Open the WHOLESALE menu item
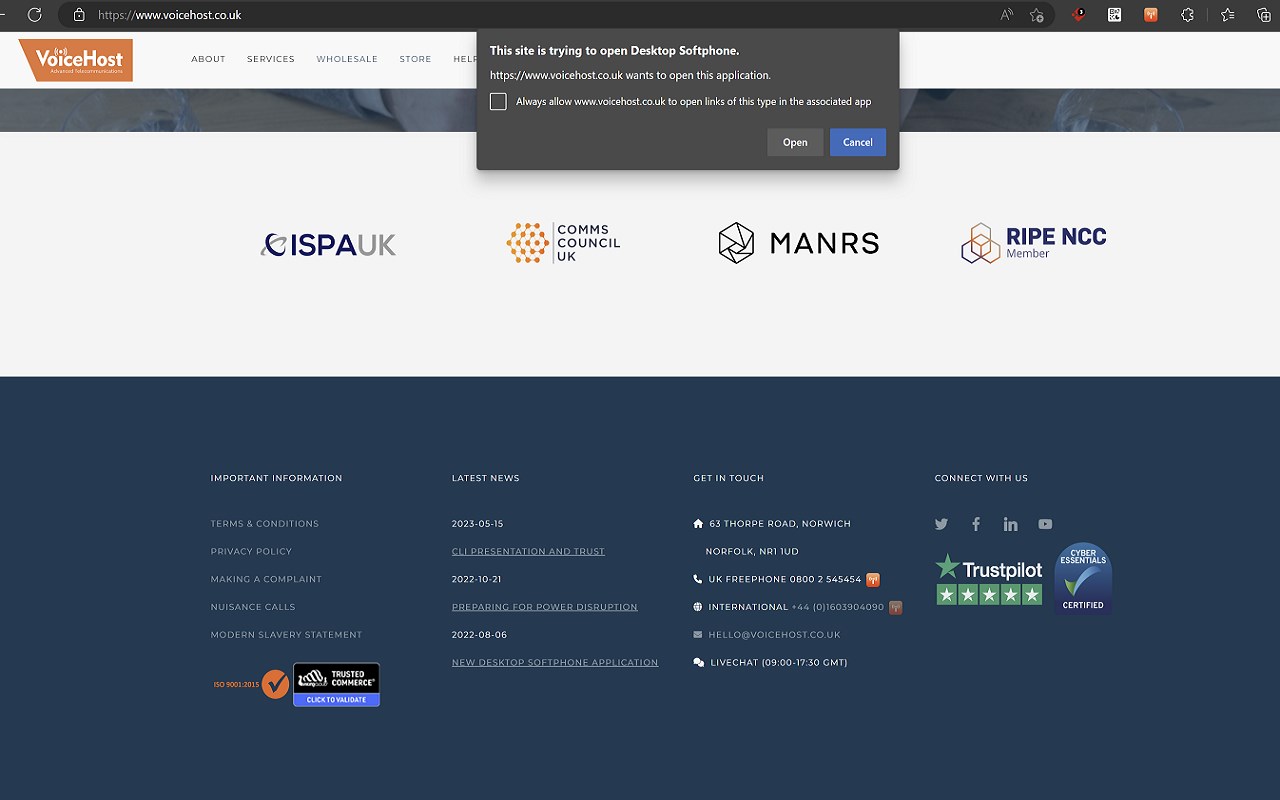 point(347,59)
